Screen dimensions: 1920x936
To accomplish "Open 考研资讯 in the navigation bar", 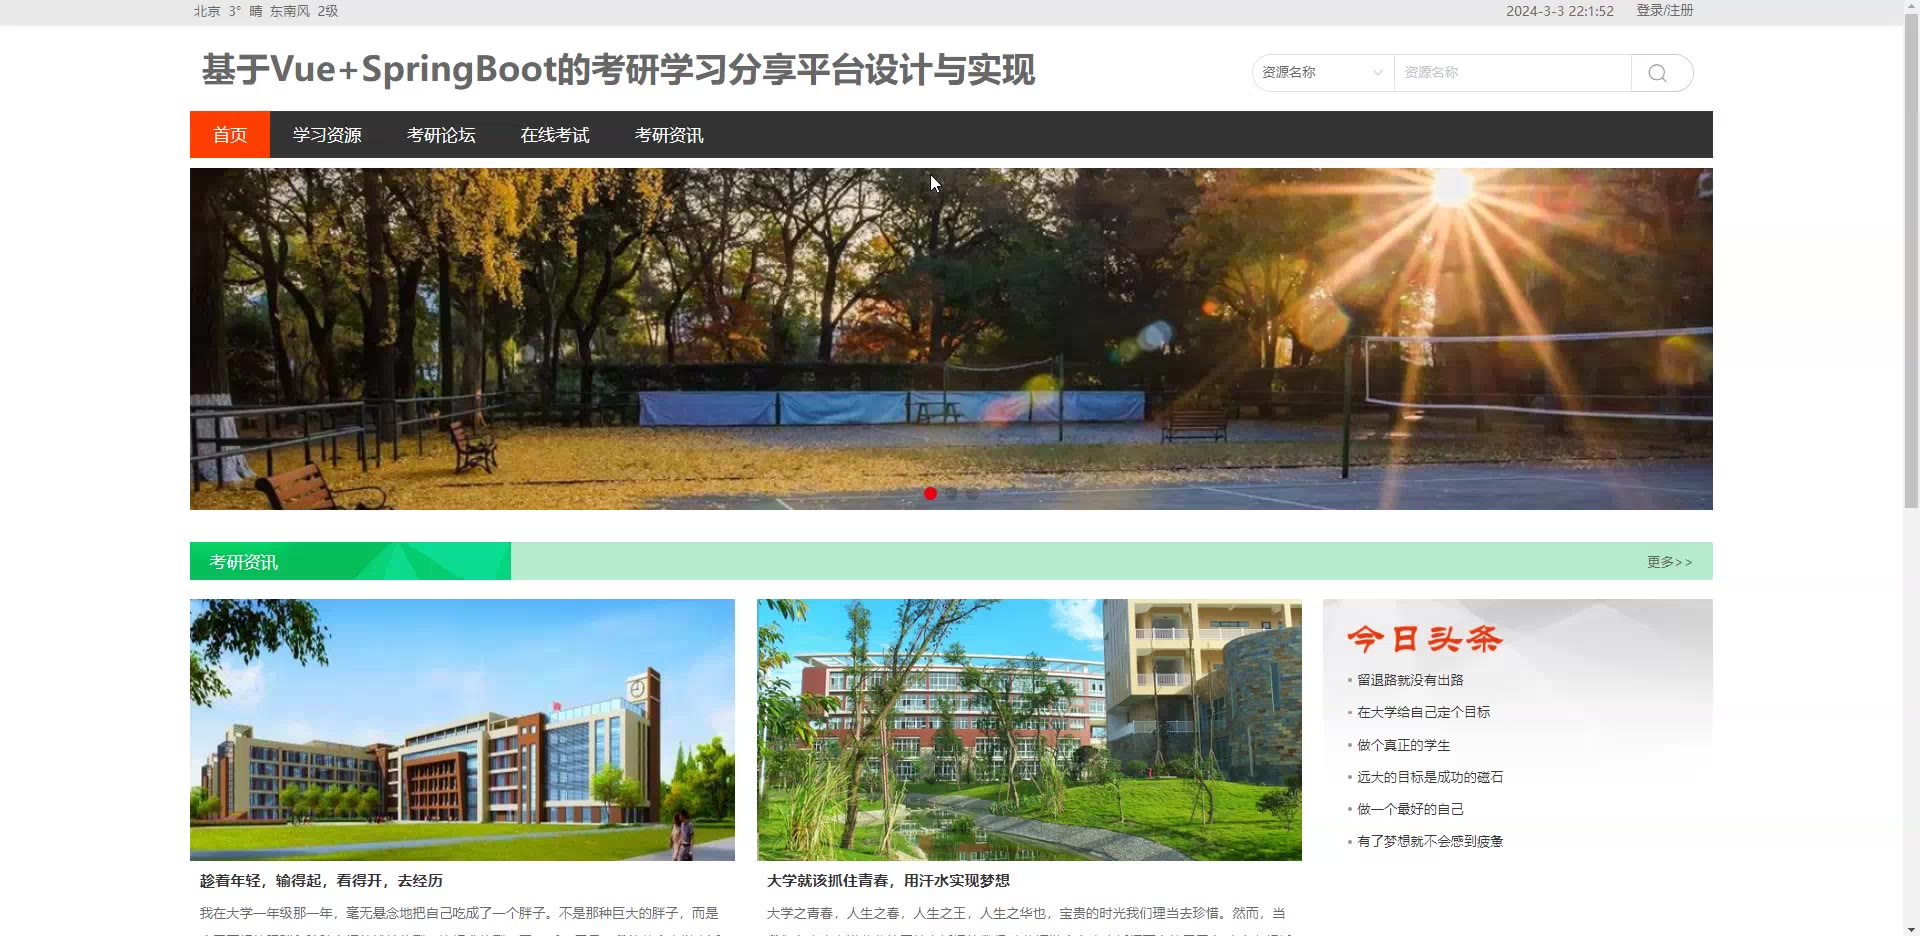I will click(x=669, y=135).
